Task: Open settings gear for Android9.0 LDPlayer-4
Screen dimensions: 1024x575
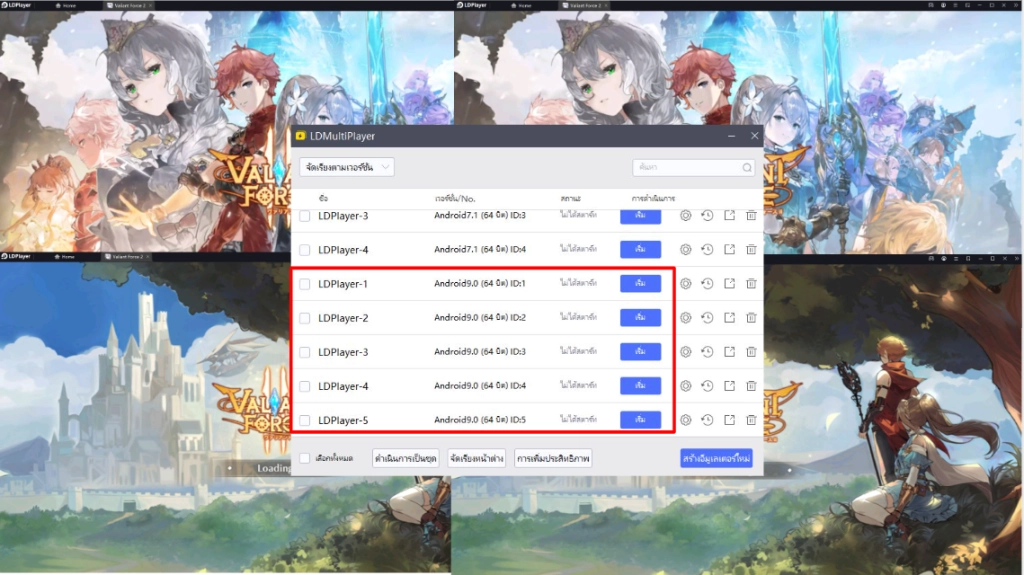Action: [685, 386]
